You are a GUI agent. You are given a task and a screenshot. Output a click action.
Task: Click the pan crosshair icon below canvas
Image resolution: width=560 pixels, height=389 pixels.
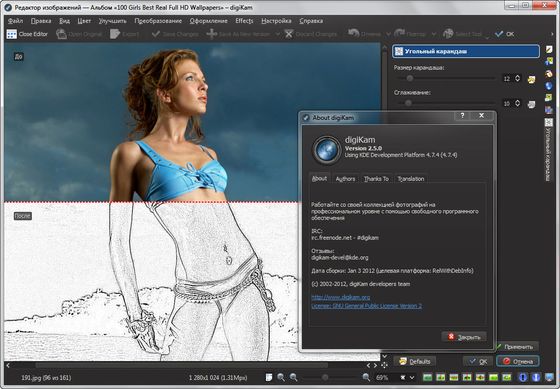[384, 365]
